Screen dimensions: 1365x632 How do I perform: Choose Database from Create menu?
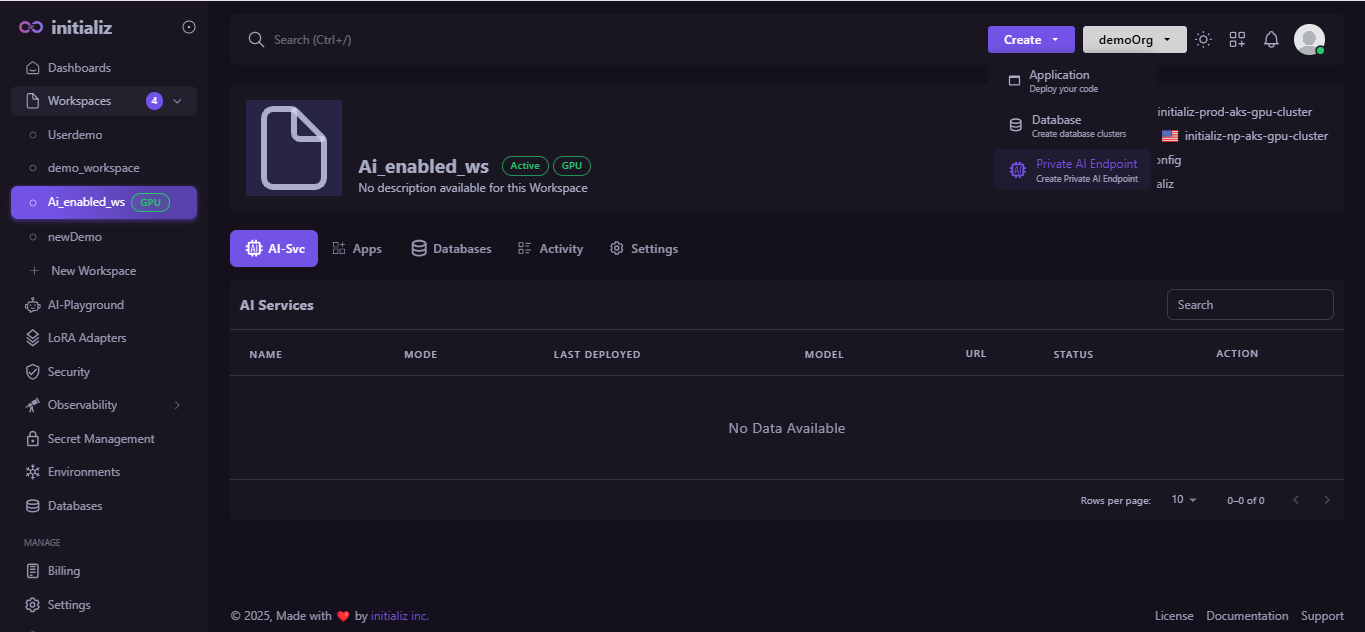pos(1072,126)
